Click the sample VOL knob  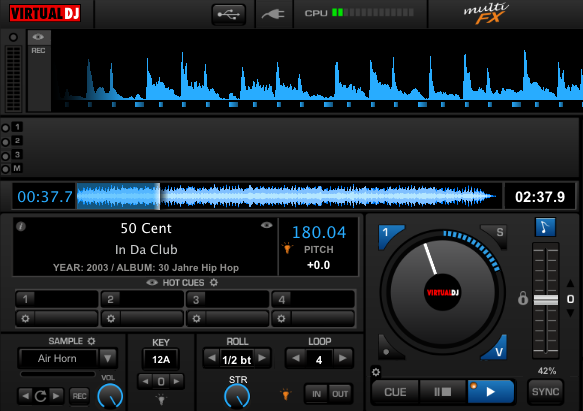(110, 396)
